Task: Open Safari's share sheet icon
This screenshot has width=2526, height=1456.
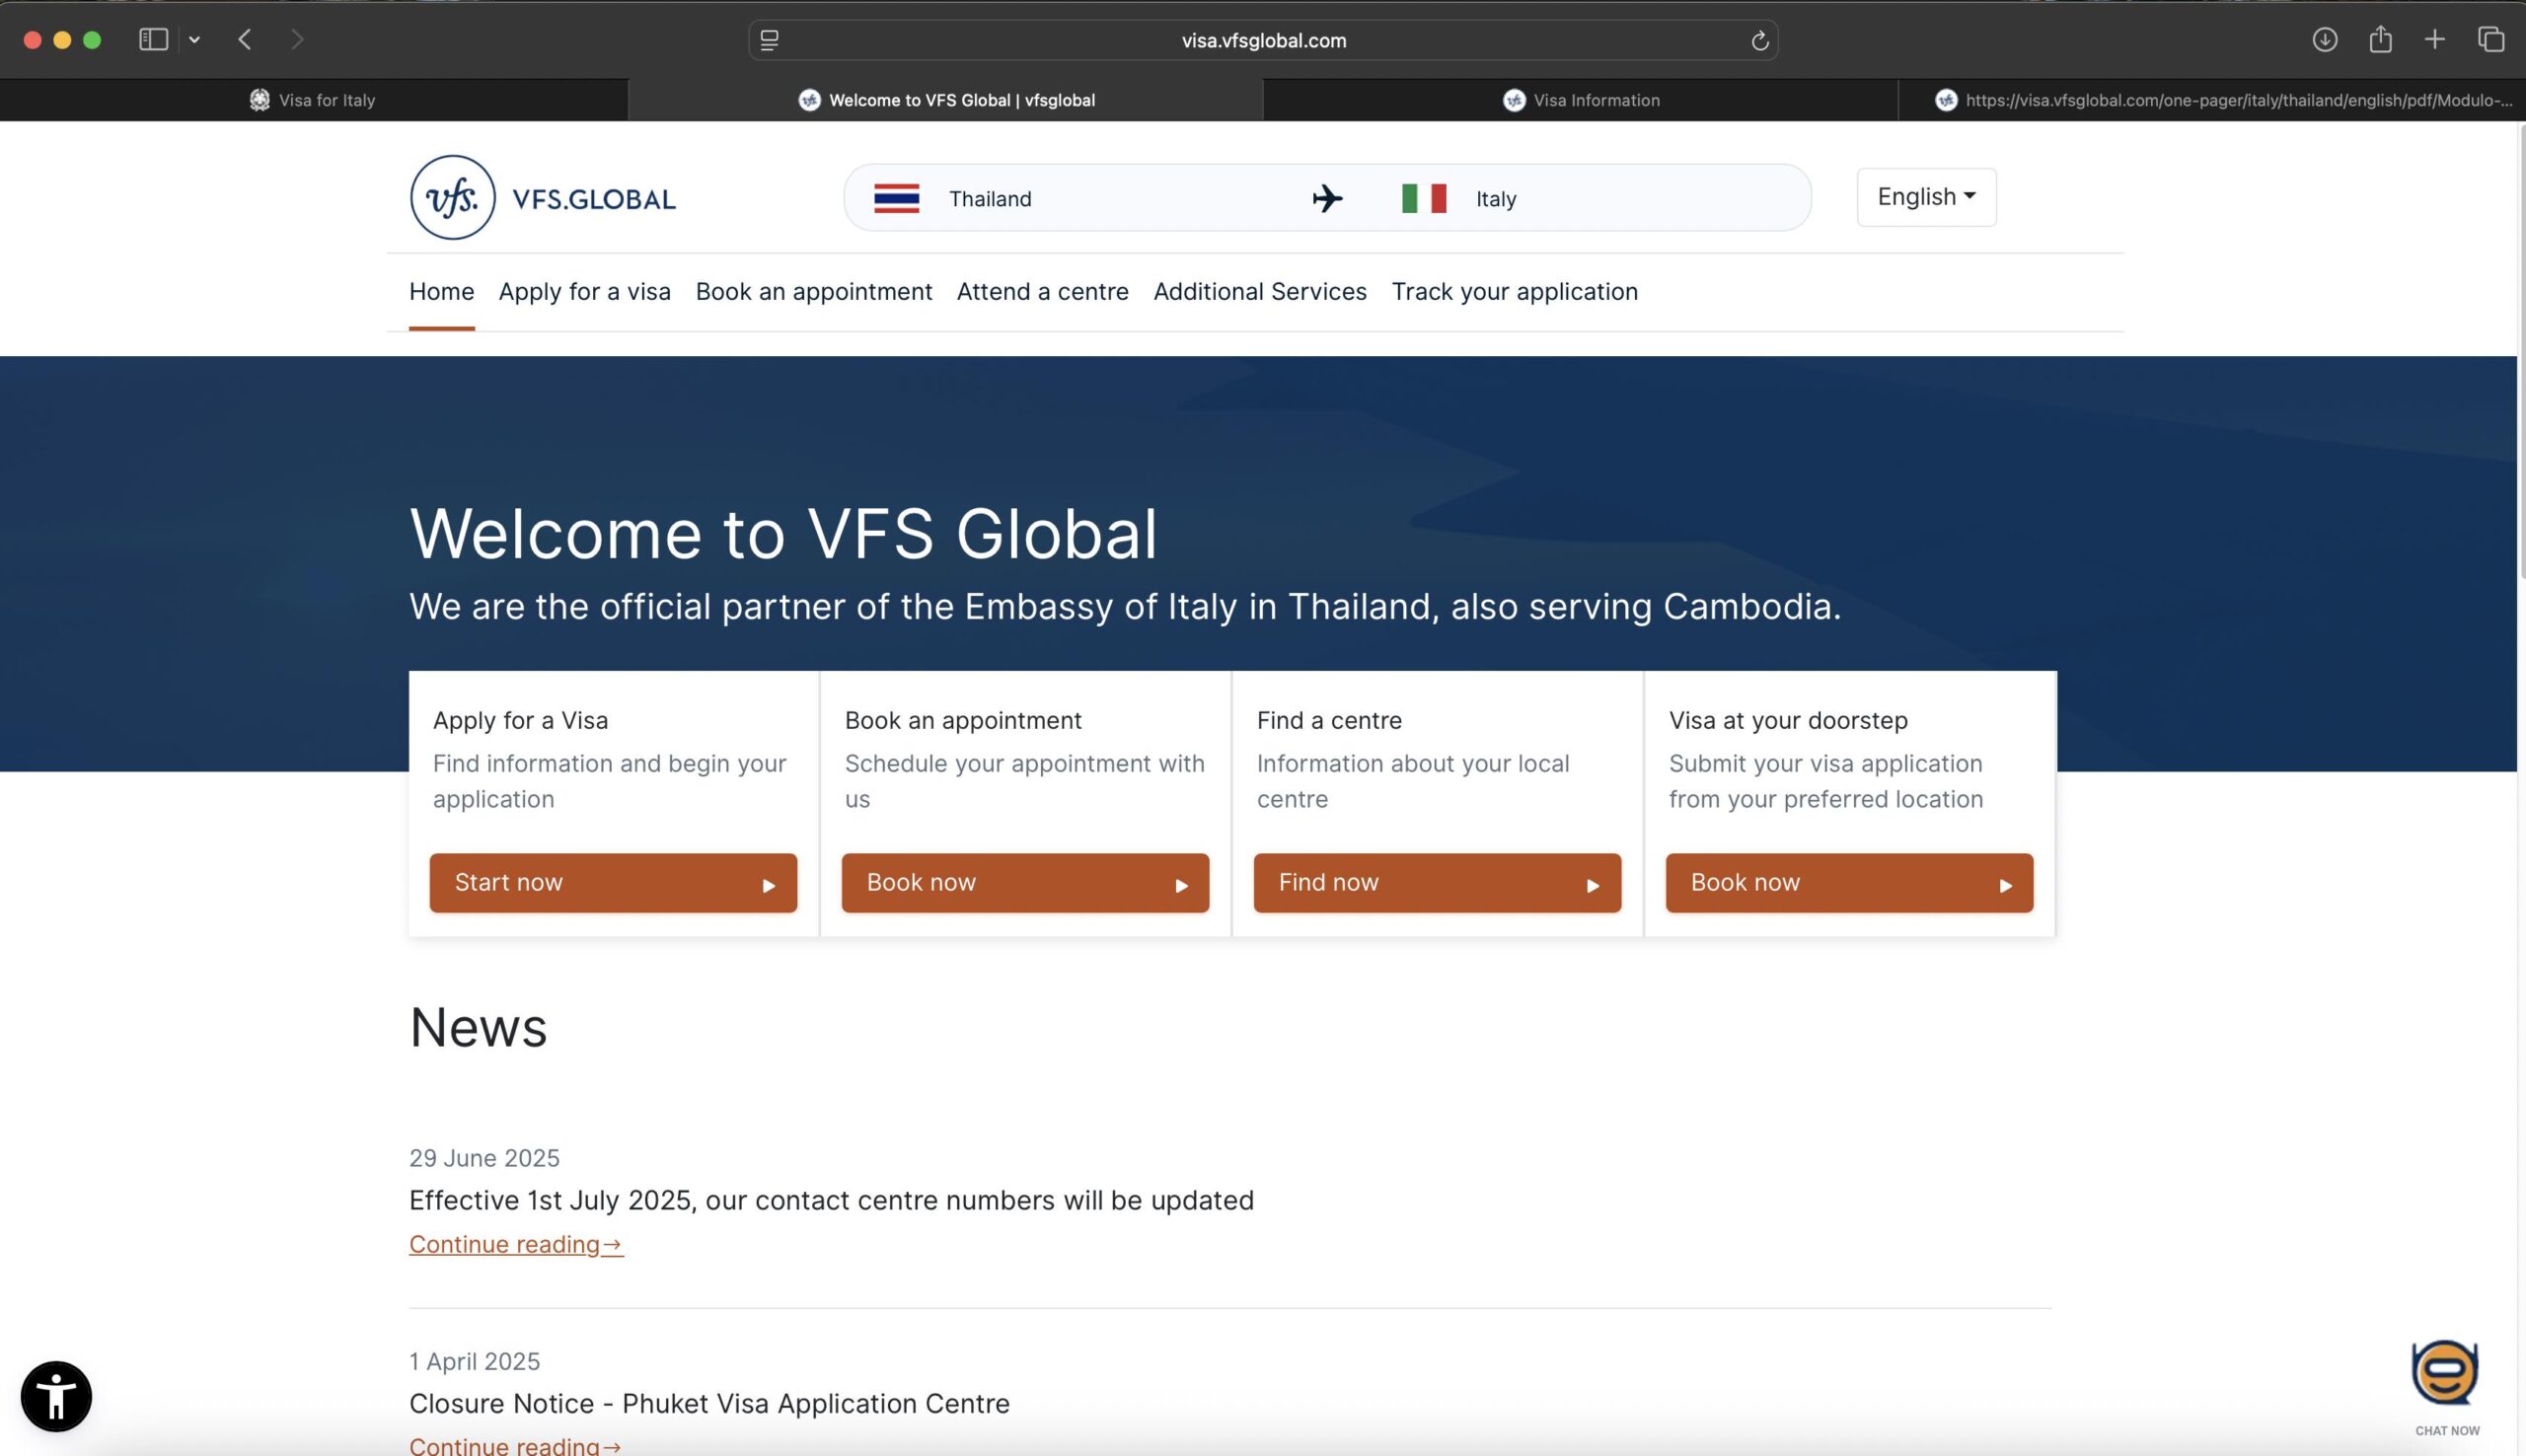Action: click(x=2380, y=39)
